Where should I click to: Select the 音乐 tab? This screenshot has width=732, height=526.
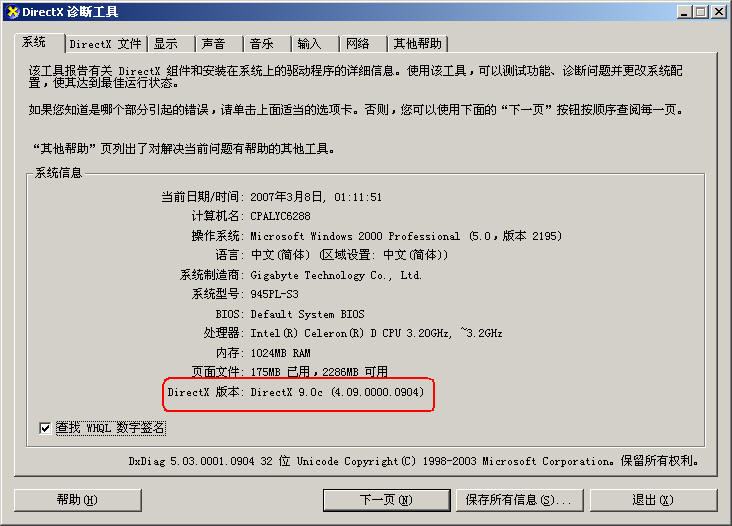pos(267,44)
